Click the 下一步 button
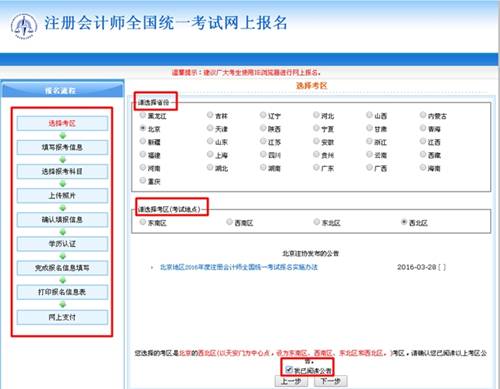500x389 pixels. pos(330,381)
